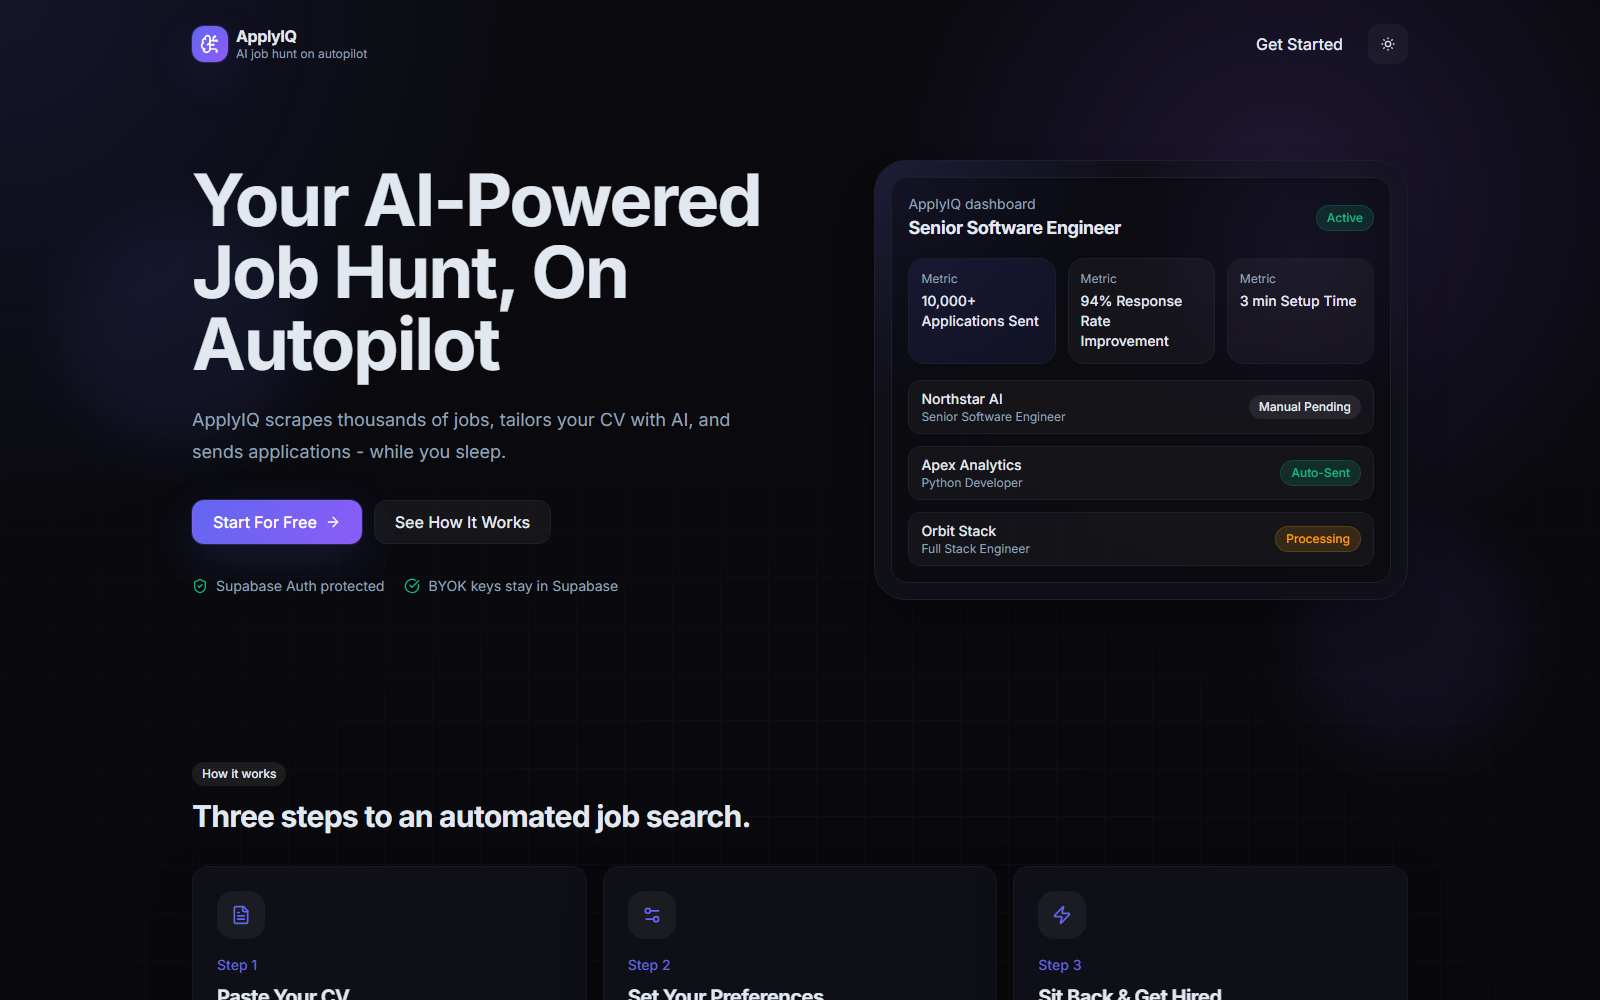Click the Three steps to automated job search heading
This screenshot has width=1600, height=1000.
[471, 817]
